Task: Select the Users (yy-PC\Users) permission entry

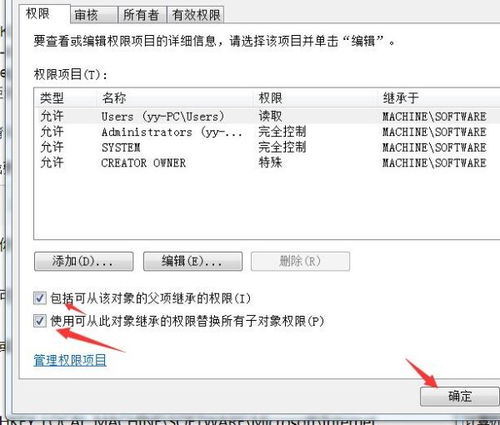Action: pos(267,116)
